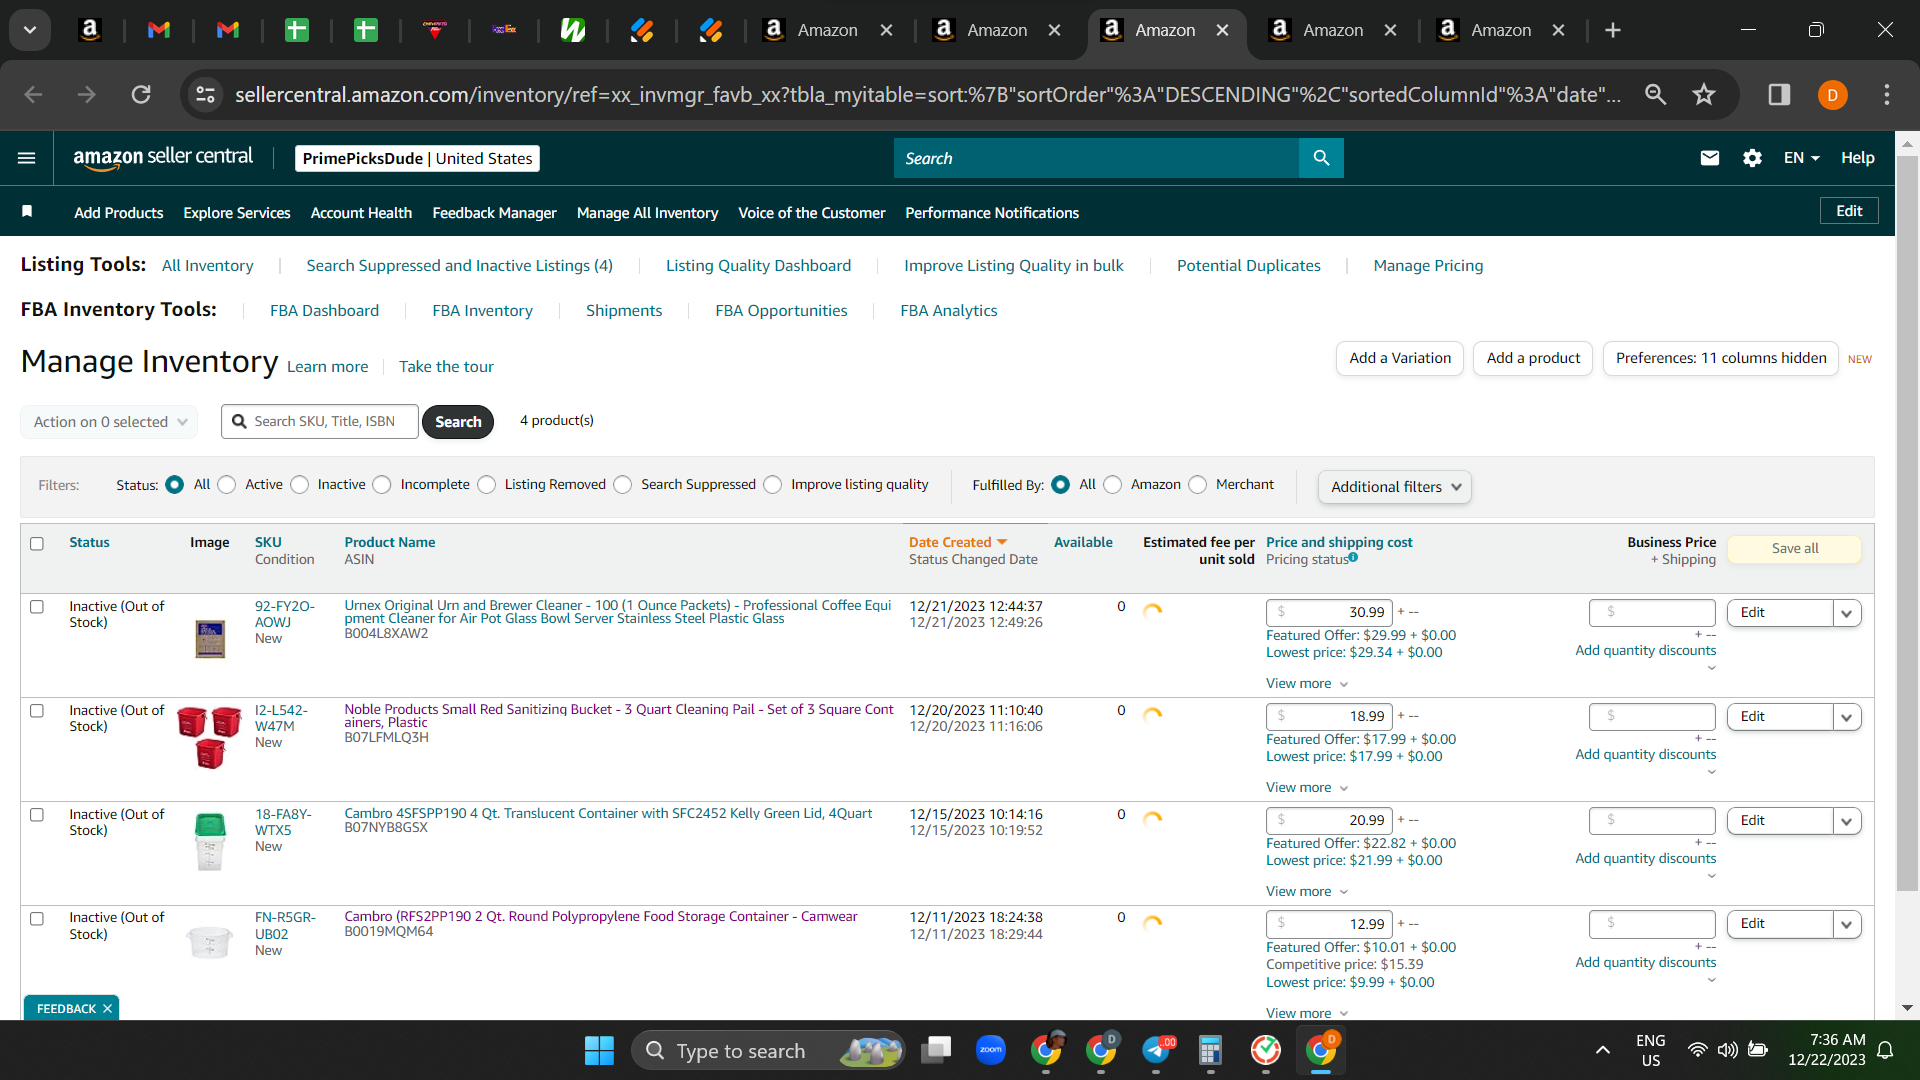Expand the Additional filters dropdown
This screenshot has height=1080, width=1920.
(1395, 487)
